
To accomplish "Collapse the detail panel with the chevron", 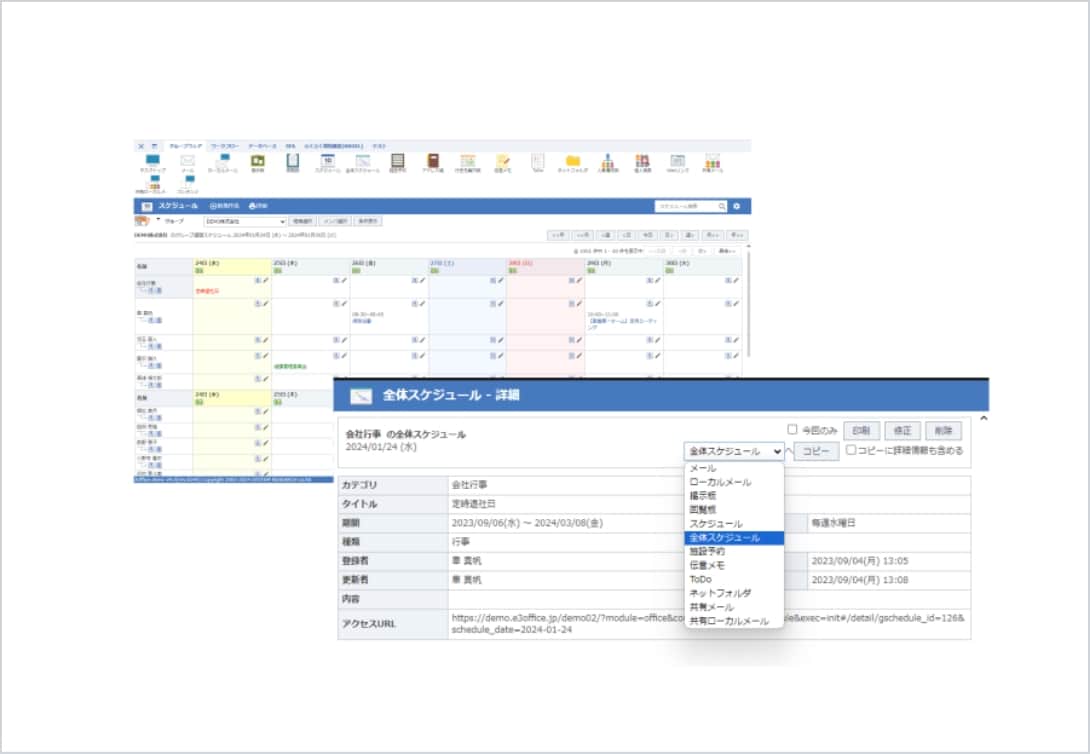I will pyautogui.click(x=983, y=418).
